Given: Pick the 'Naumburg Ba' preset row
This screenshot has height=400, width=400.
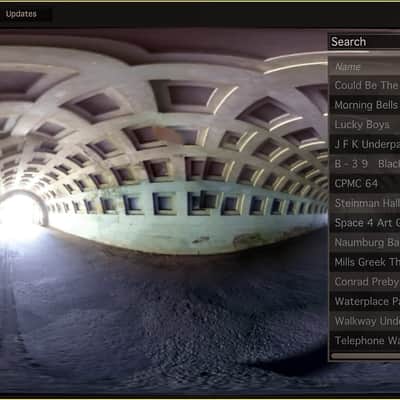Looking at the screenshot, I should click(365, 243).
